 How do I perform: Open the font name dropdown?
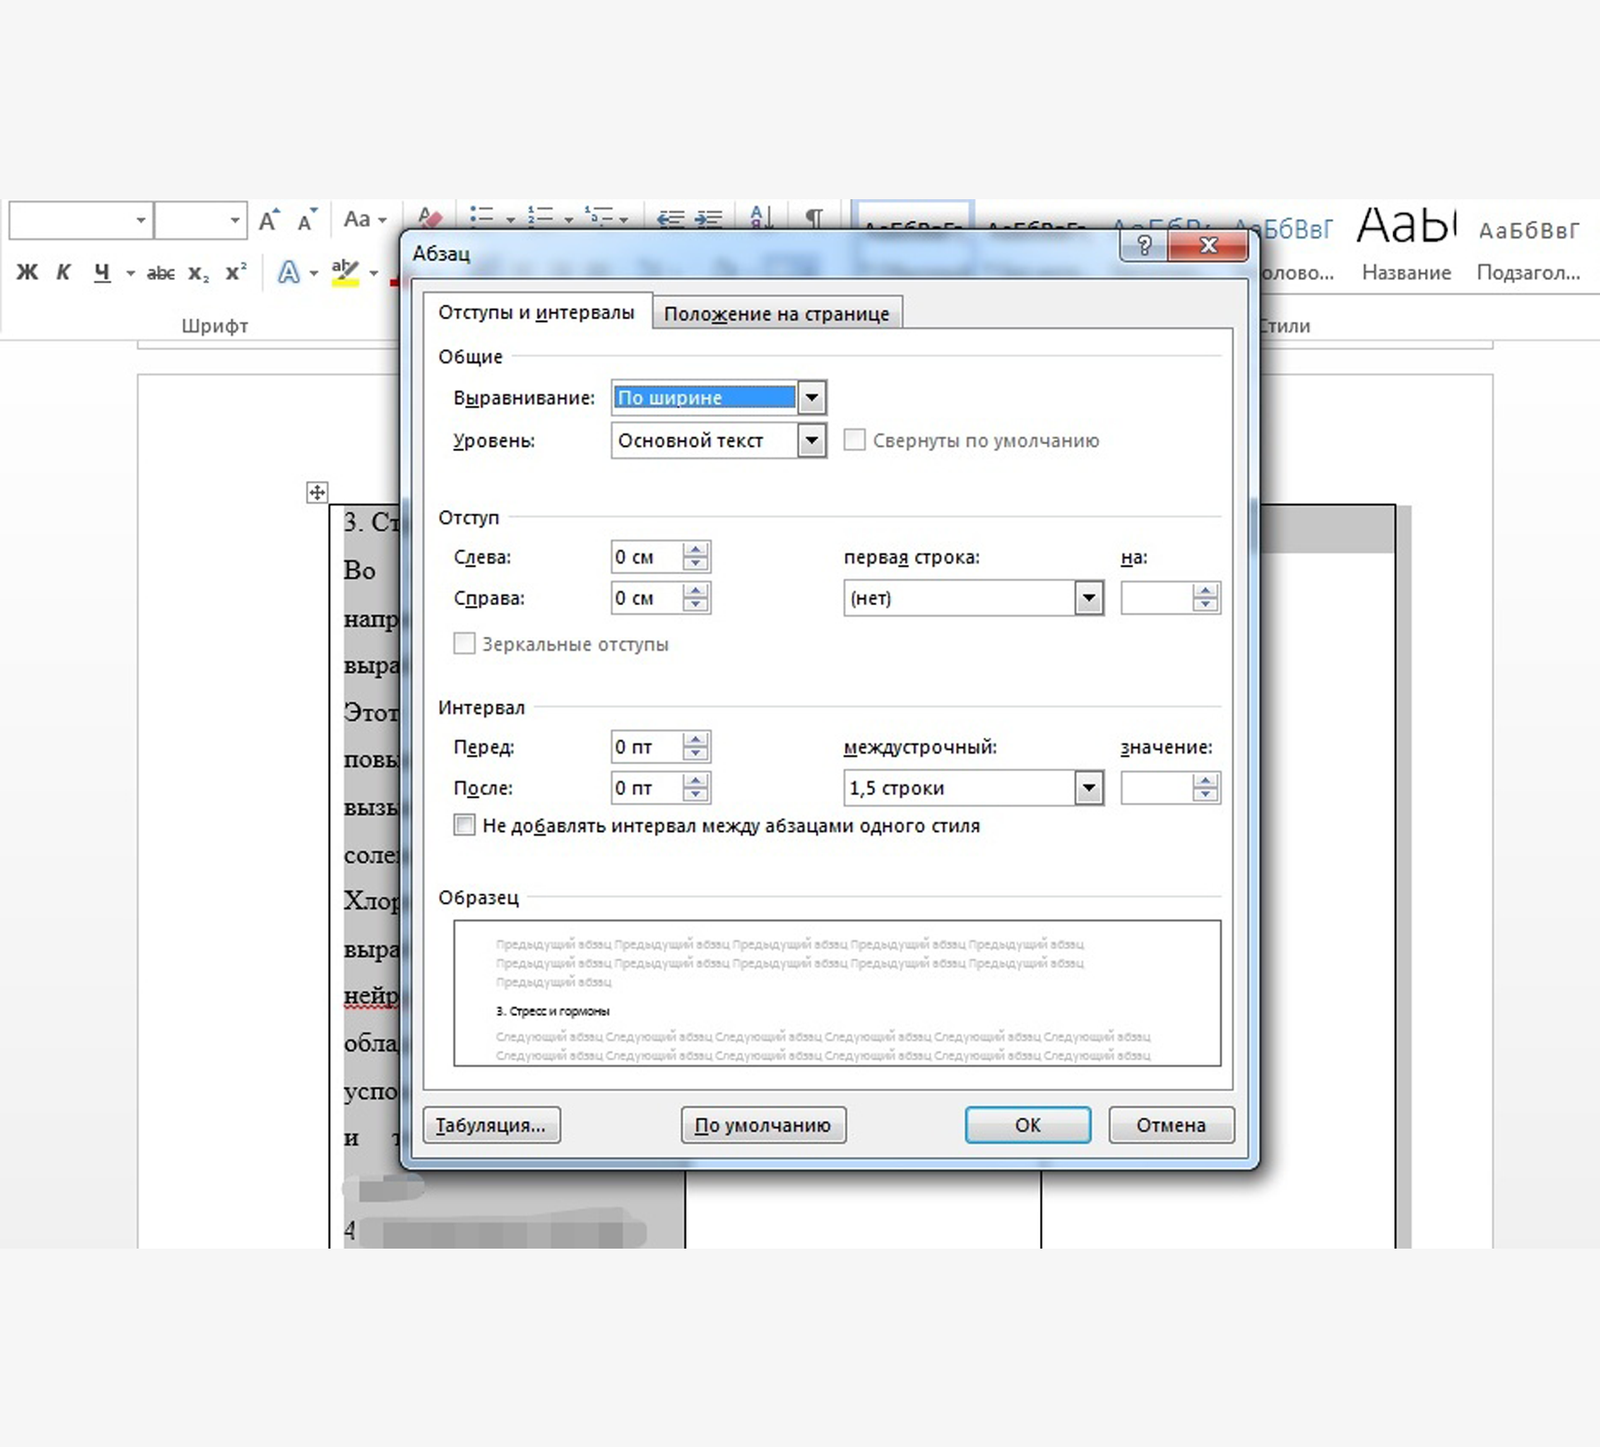click(x=141, y=220)
